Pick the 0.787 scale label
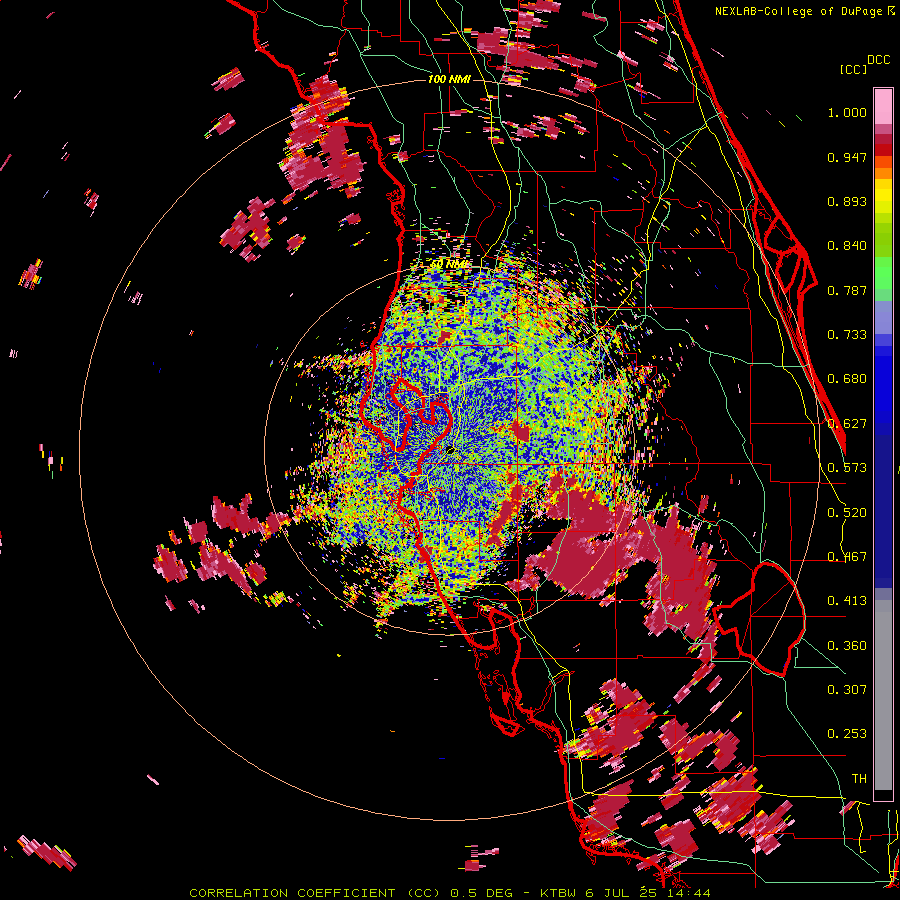 847,290
